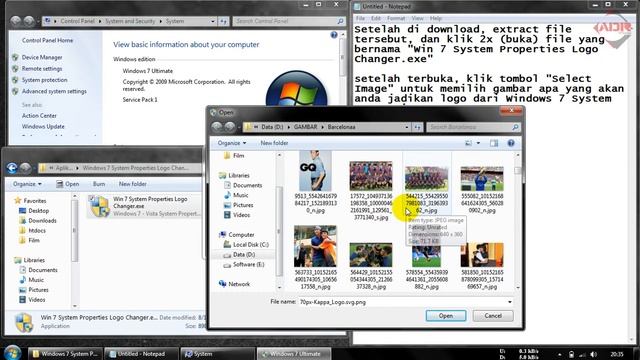The height and width of the screenshot is (360, 640).
Task: Open Organize dropdown in the Explorer window
Action: [27, 184]
